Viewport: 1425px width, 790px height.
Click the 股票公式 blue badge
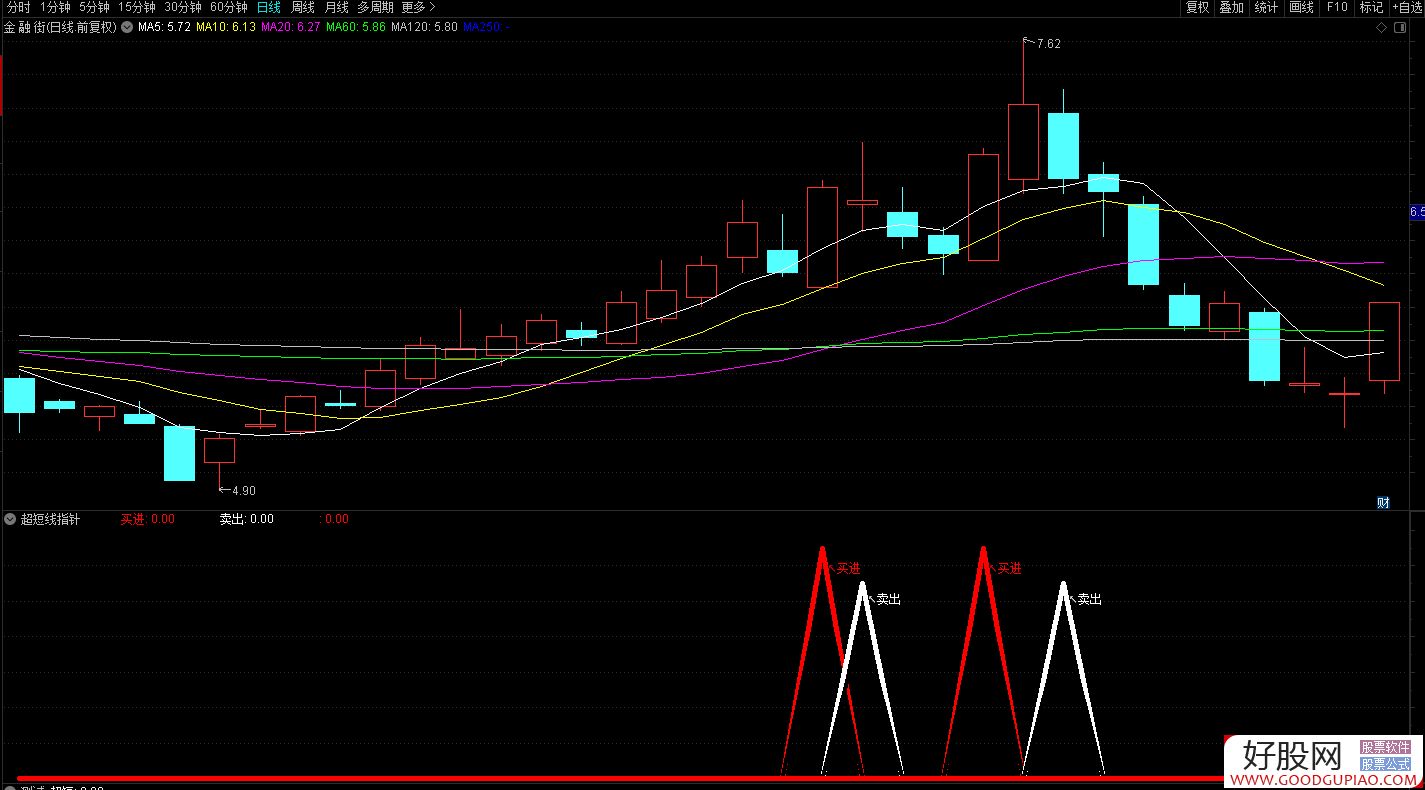1385,764
